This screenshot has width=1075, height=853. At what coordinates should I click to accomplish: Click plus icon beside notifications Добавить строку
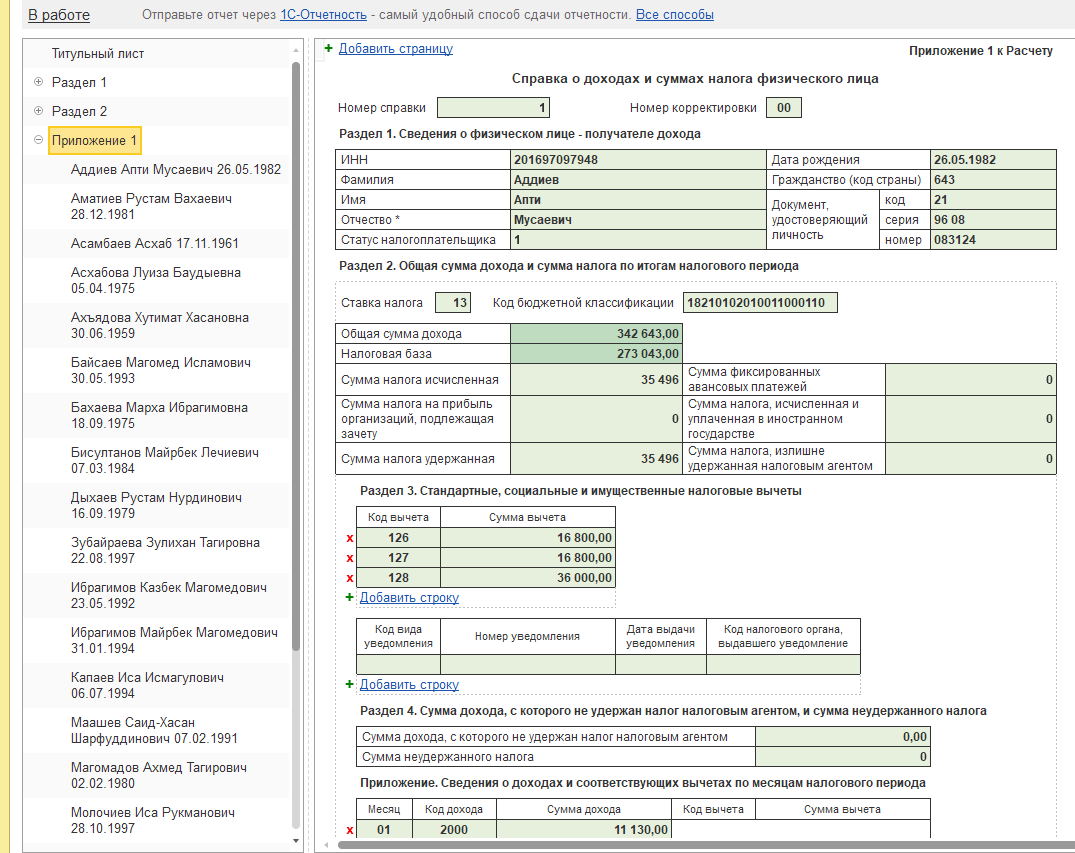click(x=350, y=684)
